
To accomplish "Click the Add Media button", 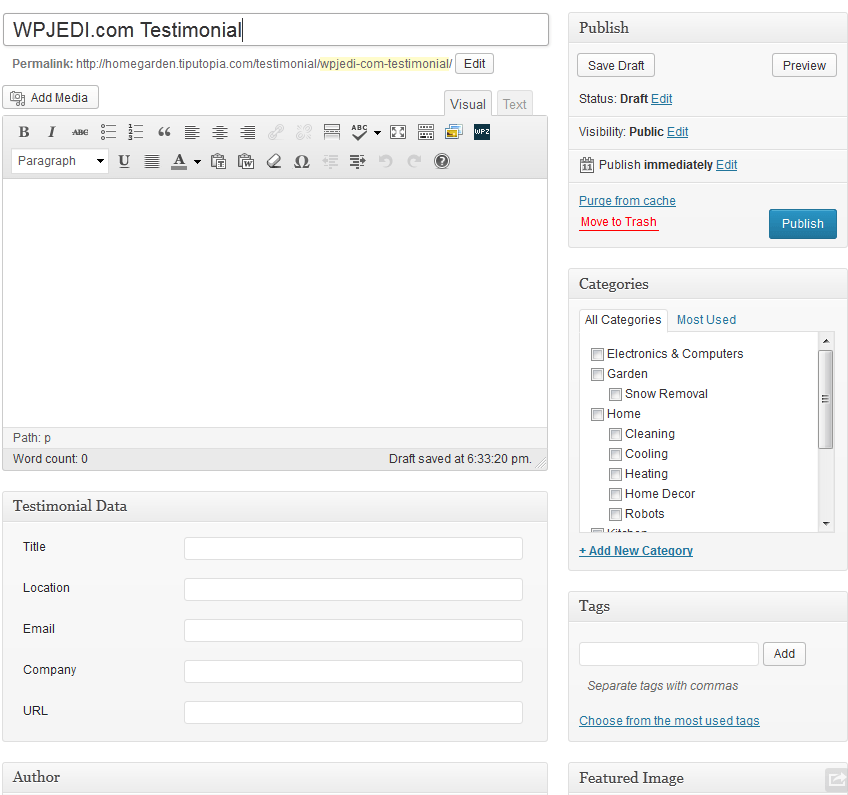I will click(50, 97).
